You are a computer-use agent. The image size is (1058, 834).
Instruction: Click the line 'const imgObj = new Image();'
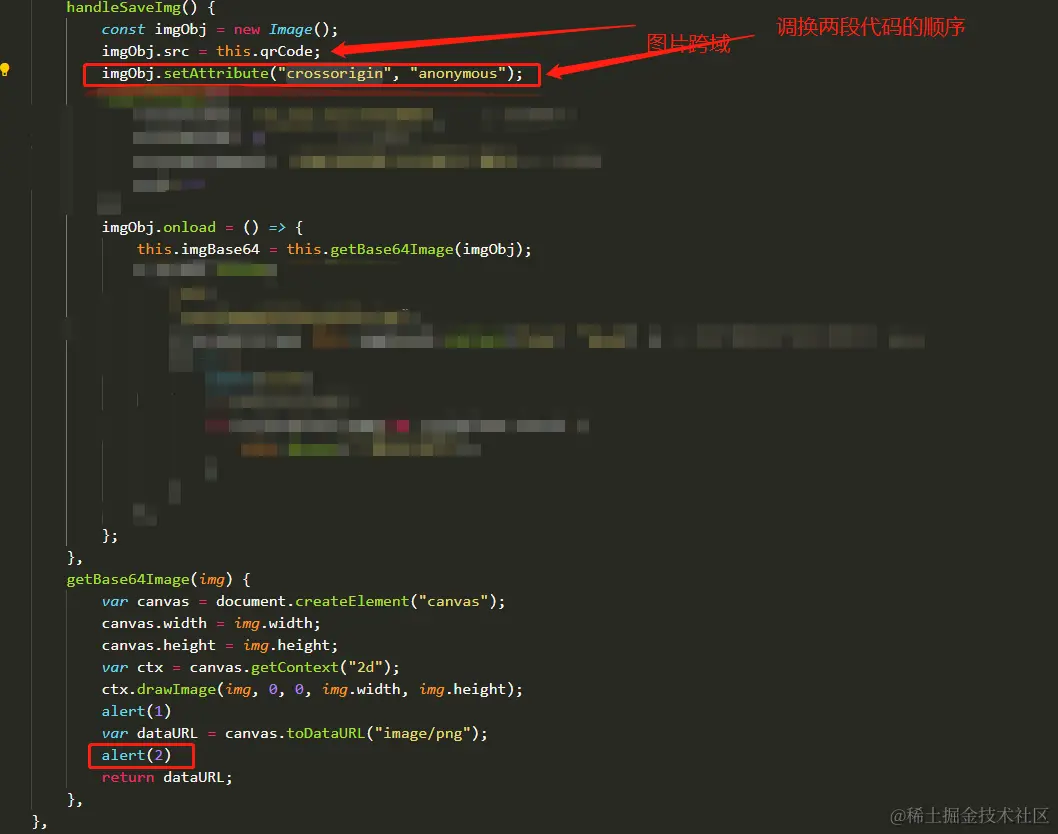[x=219, y=30]
